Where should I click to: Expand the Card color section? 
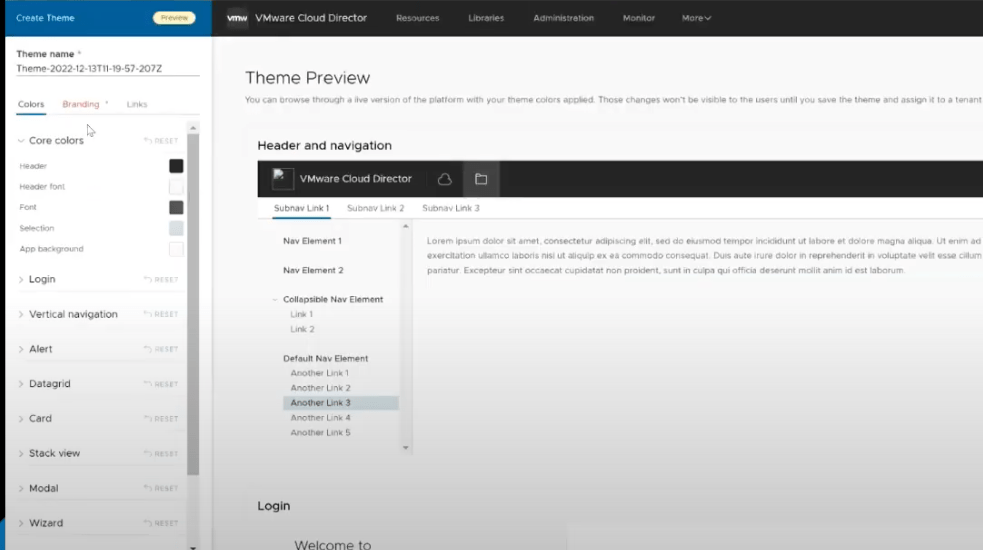(x=21, y=419)
